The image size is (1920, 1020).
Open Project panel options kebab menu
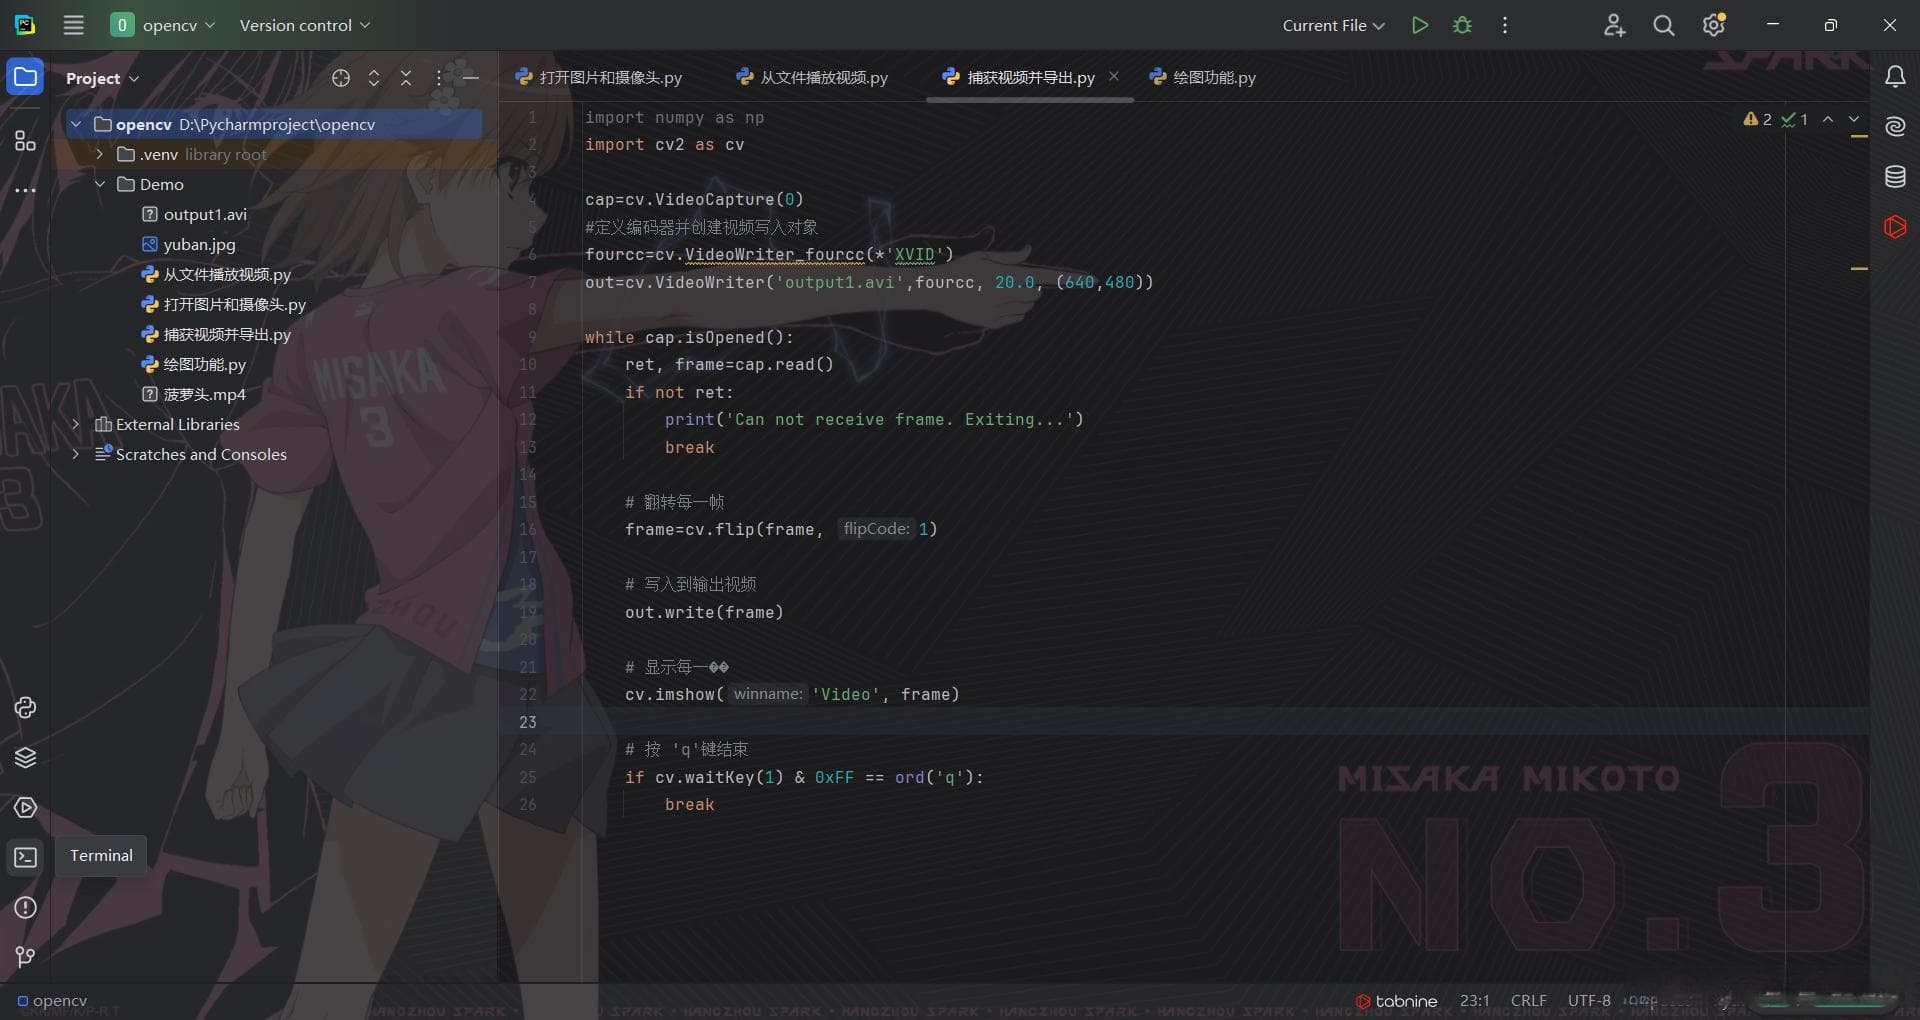point(439,78)
